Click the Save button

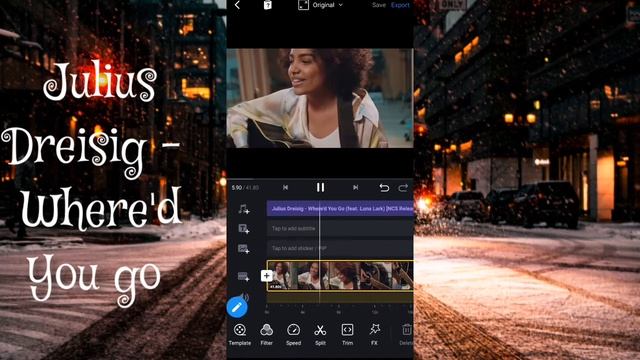point(379,5)
